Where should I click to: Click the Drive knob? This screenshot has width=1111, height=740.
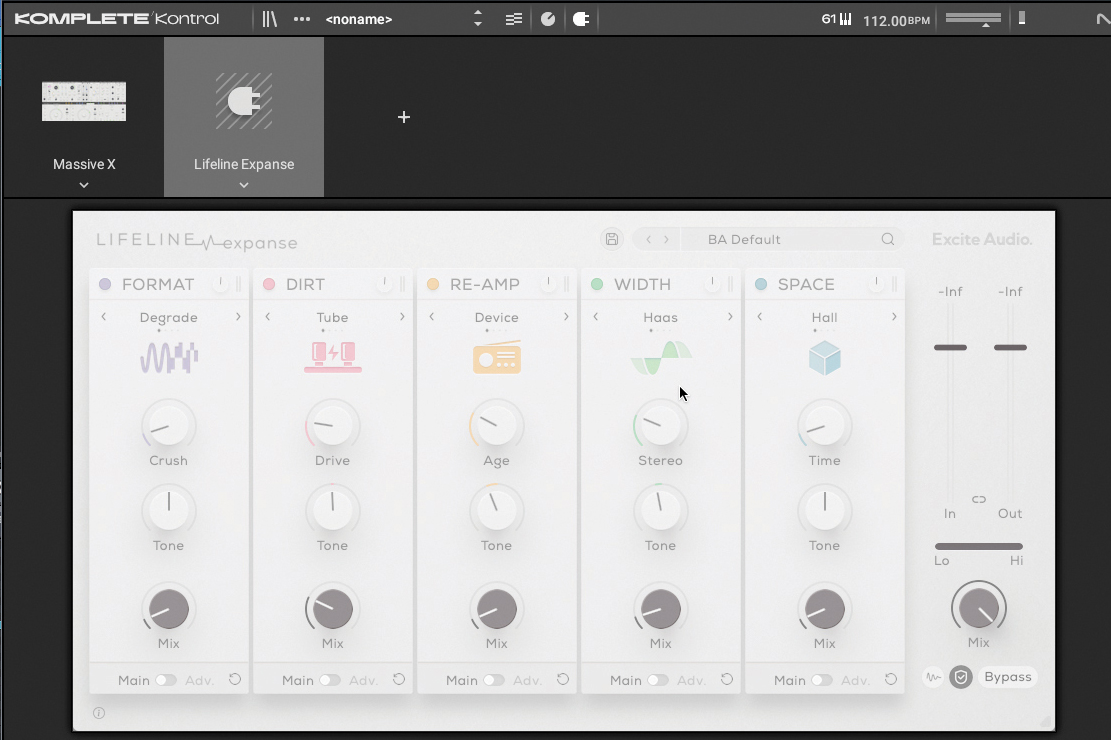tap(332, 425)
